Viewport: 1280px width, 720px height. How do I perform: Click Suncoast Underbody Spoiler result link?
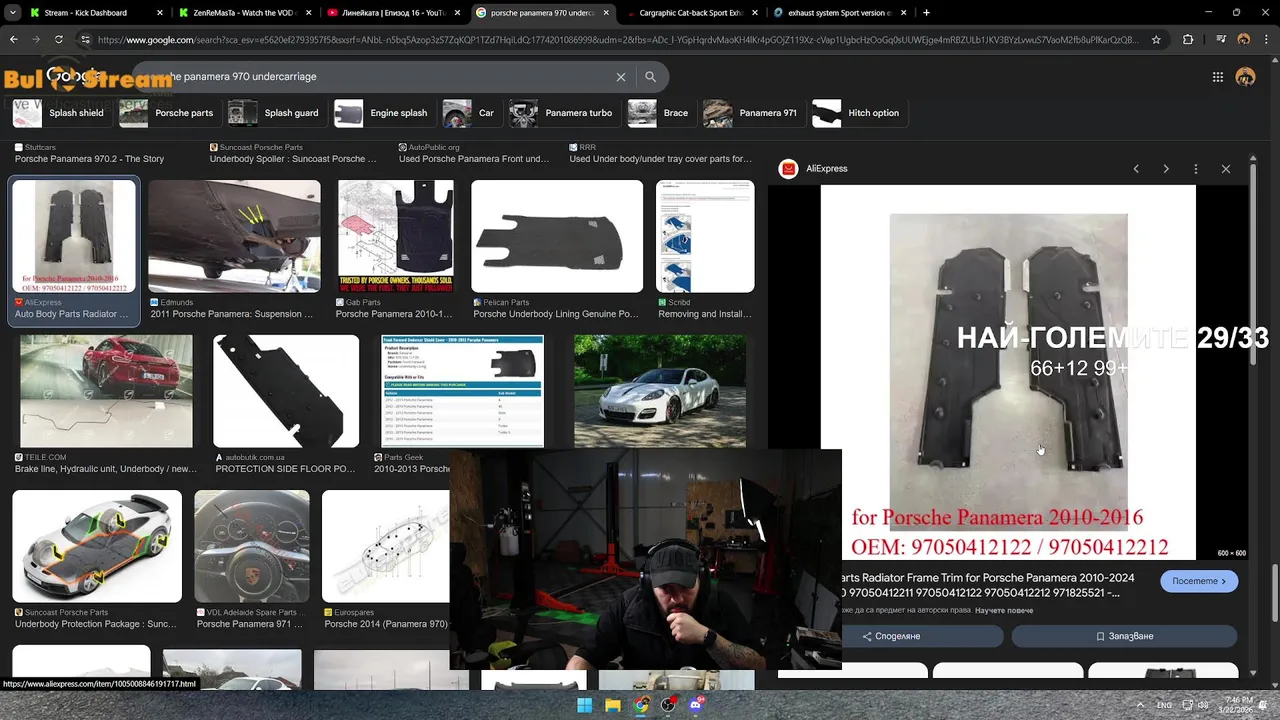pos(293,159)
